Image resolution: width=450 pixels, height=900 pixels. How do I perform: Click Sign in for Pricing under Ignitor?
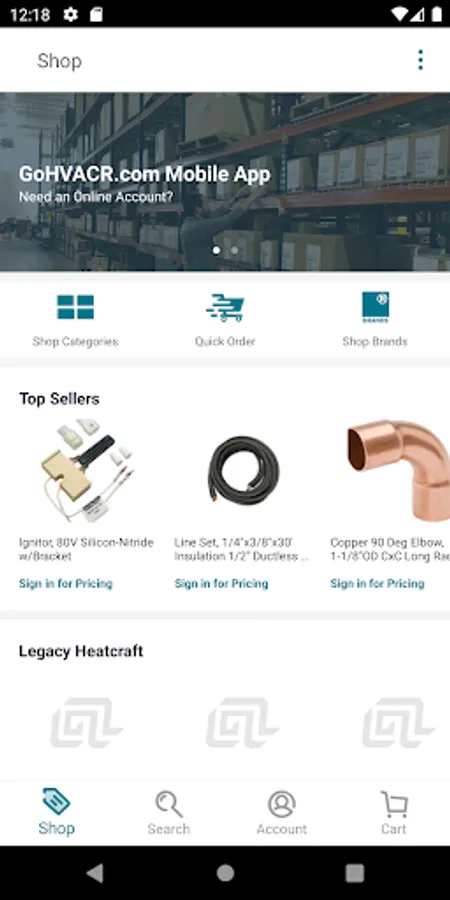click(65, 584)
